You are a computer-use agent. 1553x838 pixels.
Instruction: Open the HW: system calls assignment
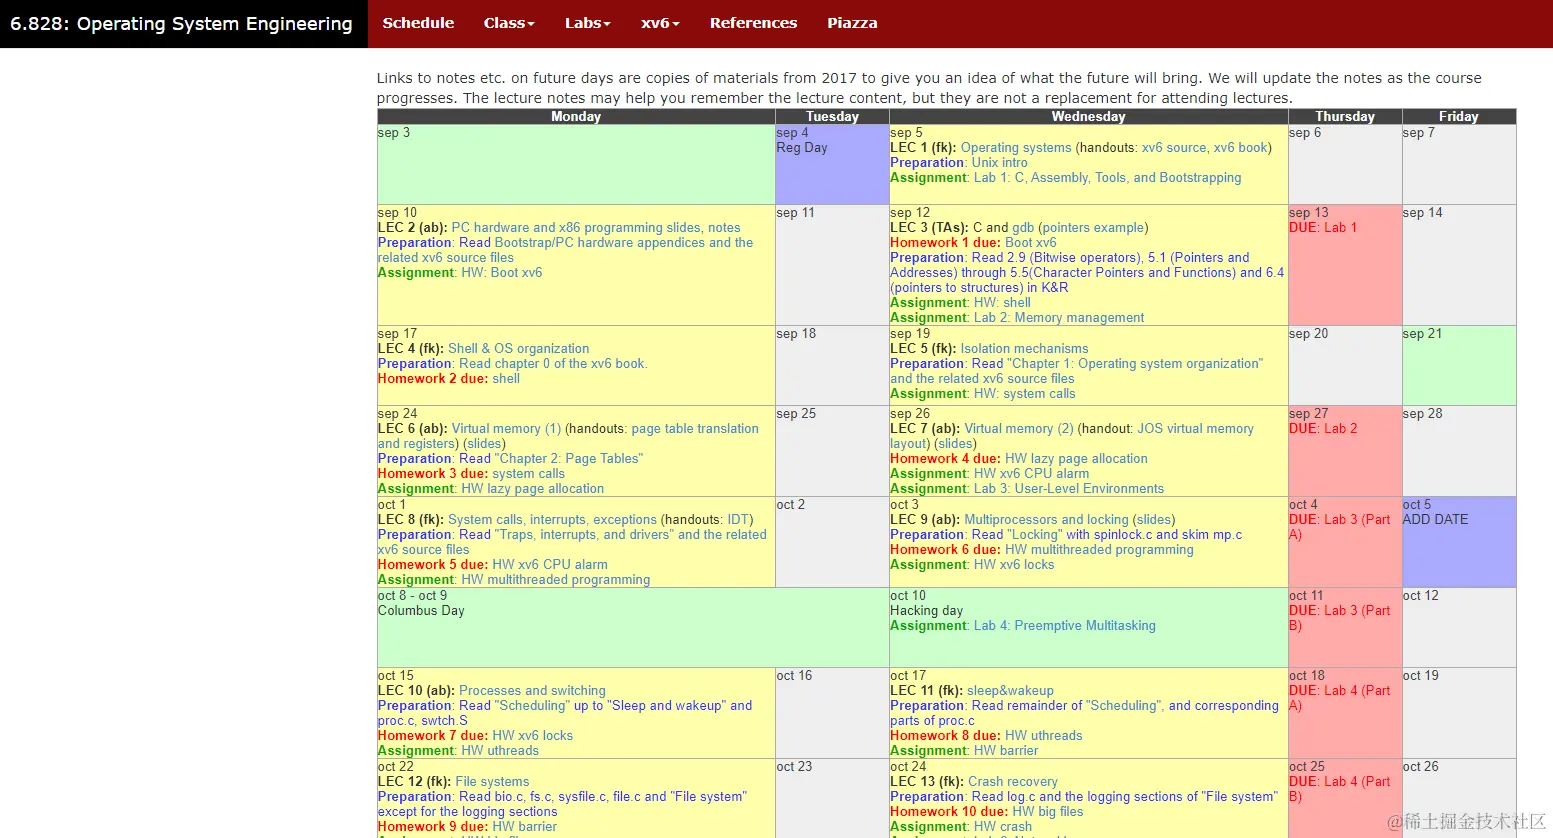[x=1024, y=394]
